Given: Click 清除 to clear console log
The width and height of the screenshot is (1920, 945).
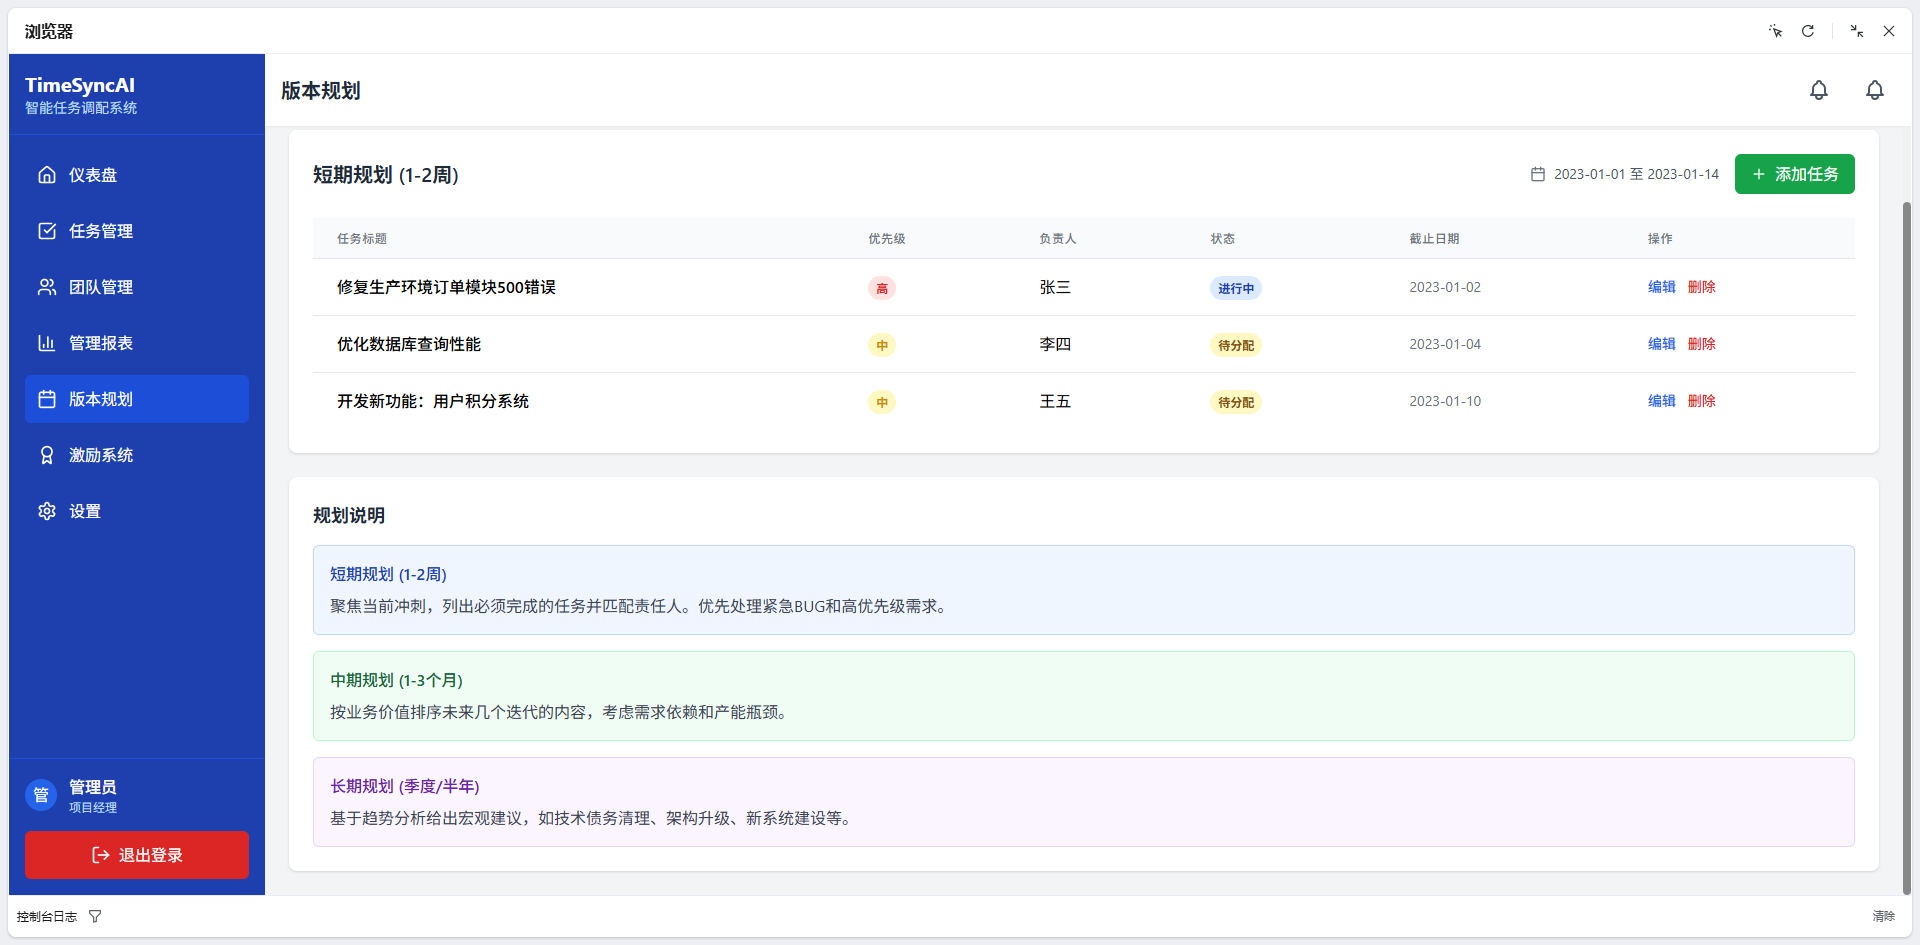Looking at the screenshot, I should [1884, 916].
